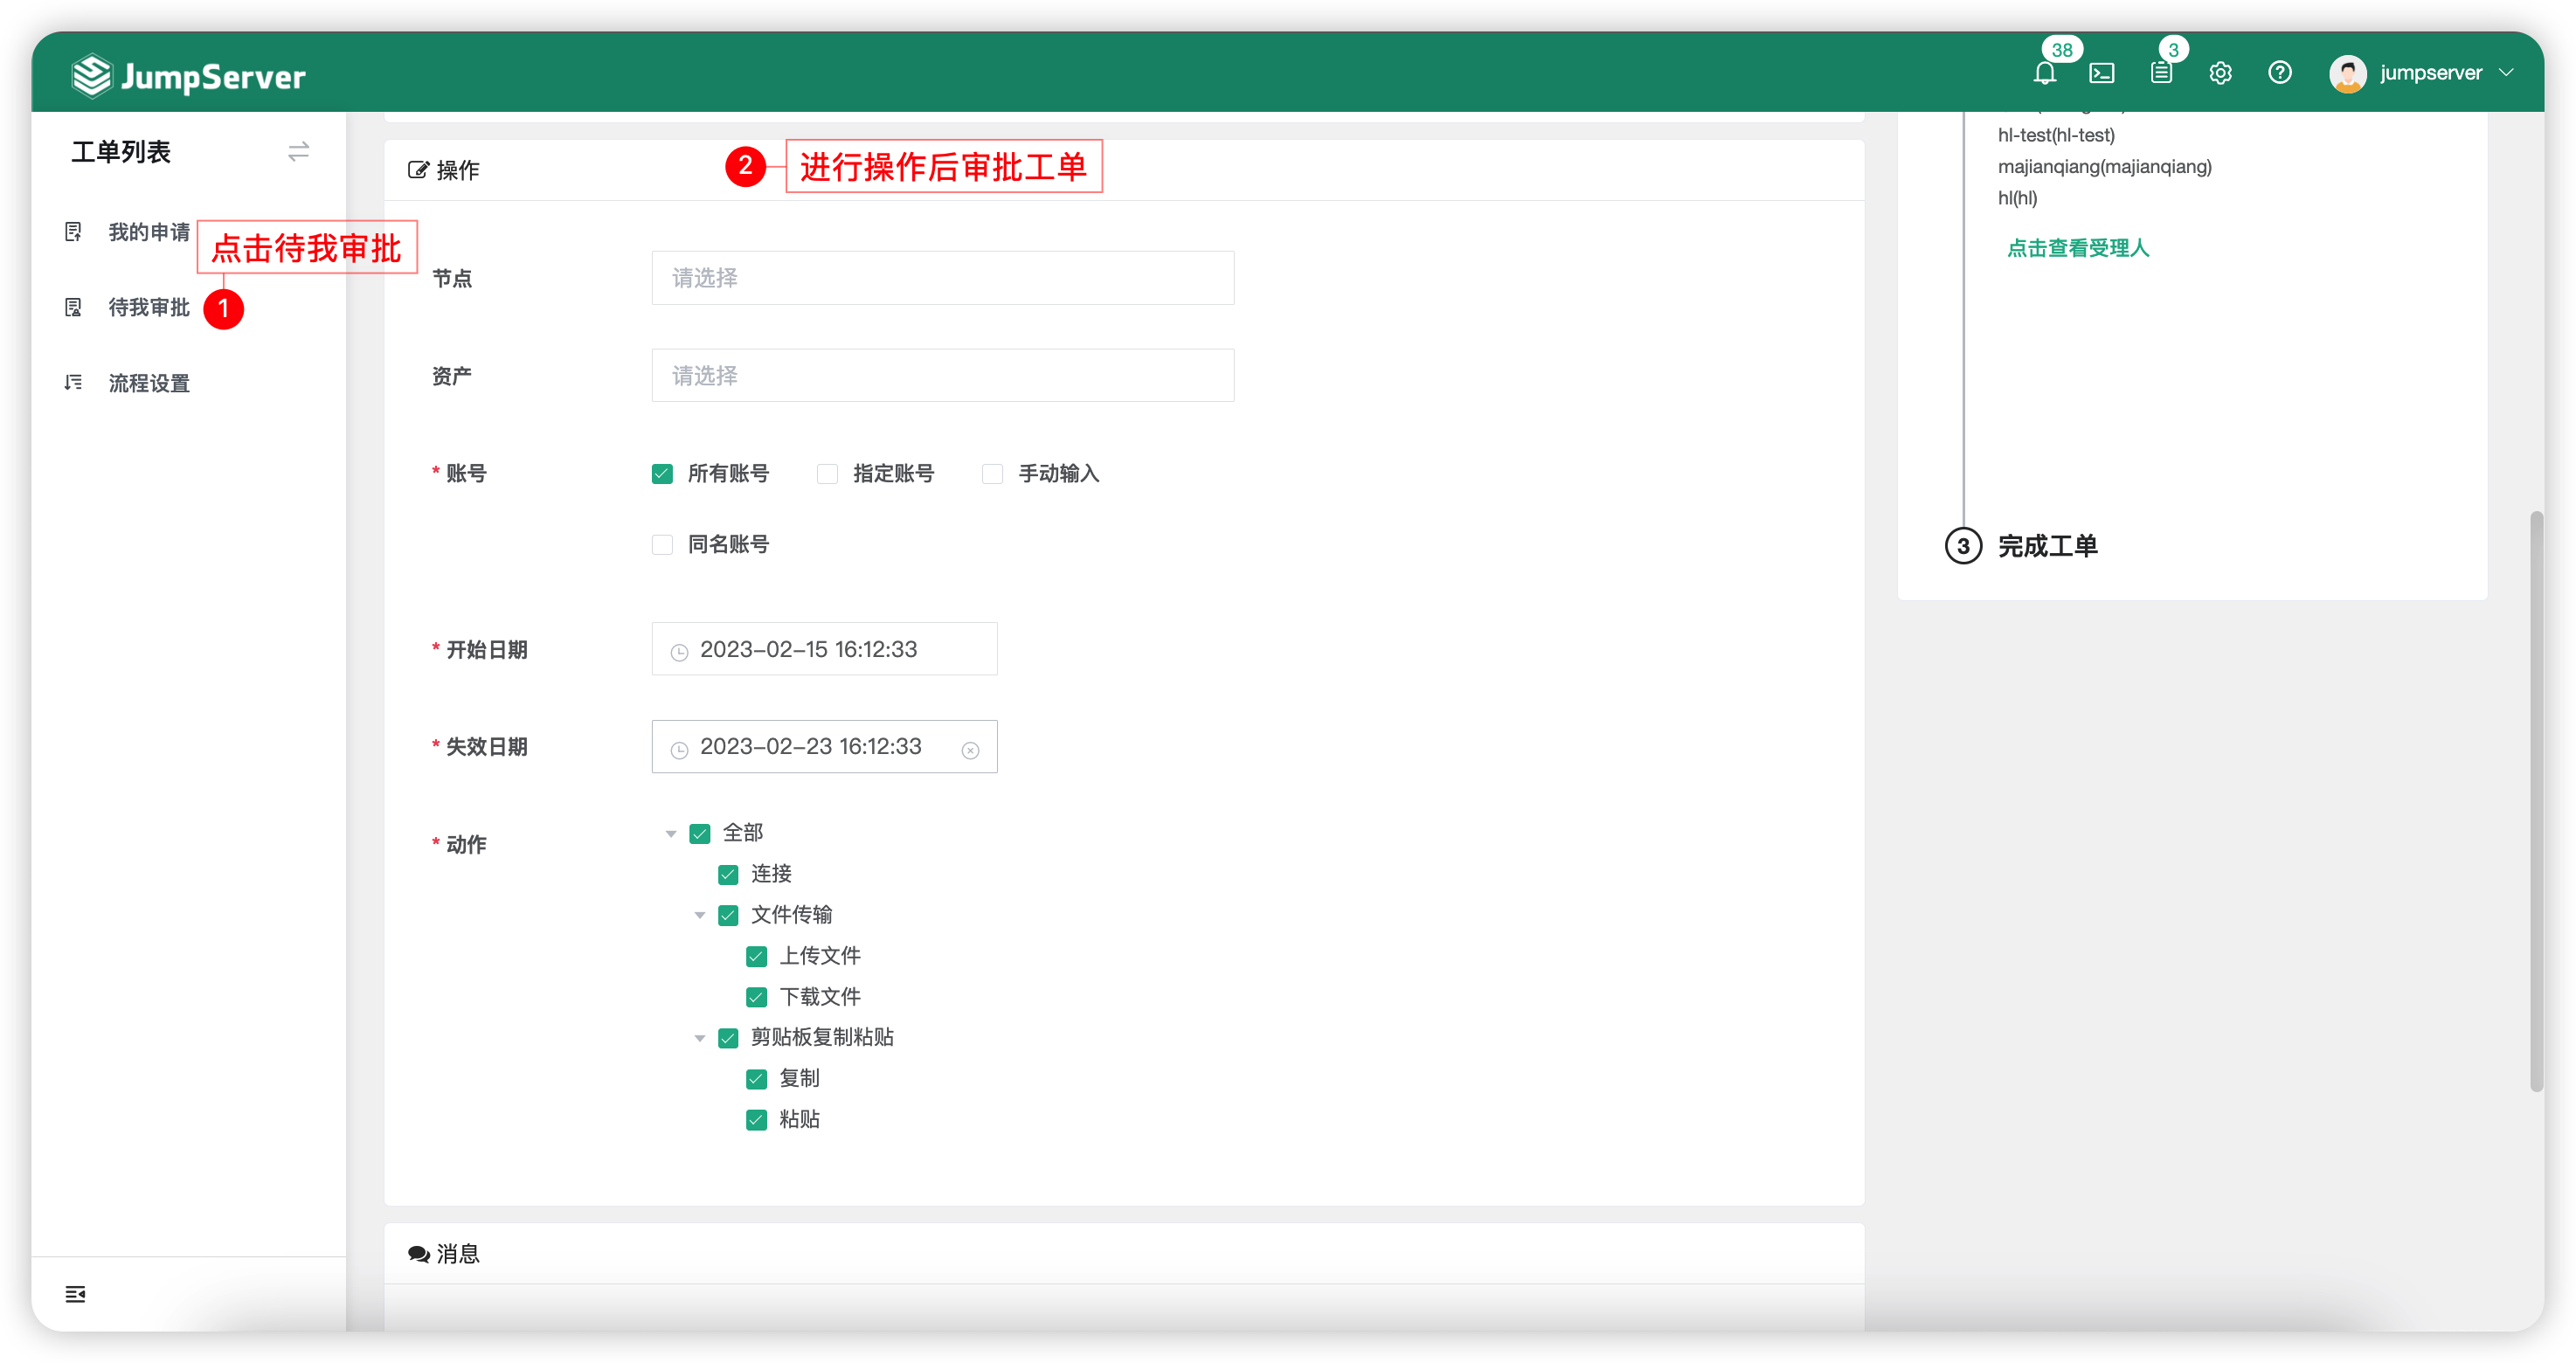Open the help question mark icon
This screenshot has width=2576, height=1363.
[x=2280, y=73]
